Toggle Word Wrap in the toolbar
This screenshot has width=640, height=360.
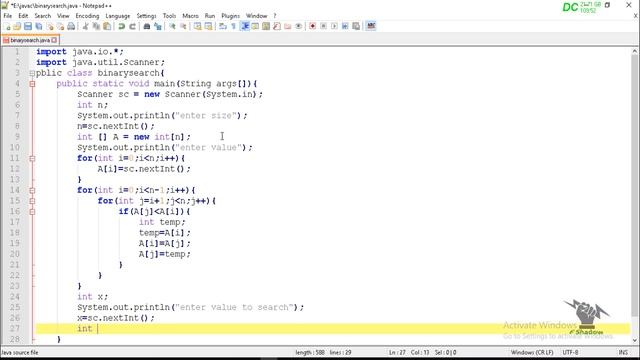click(x=223, y=27)
